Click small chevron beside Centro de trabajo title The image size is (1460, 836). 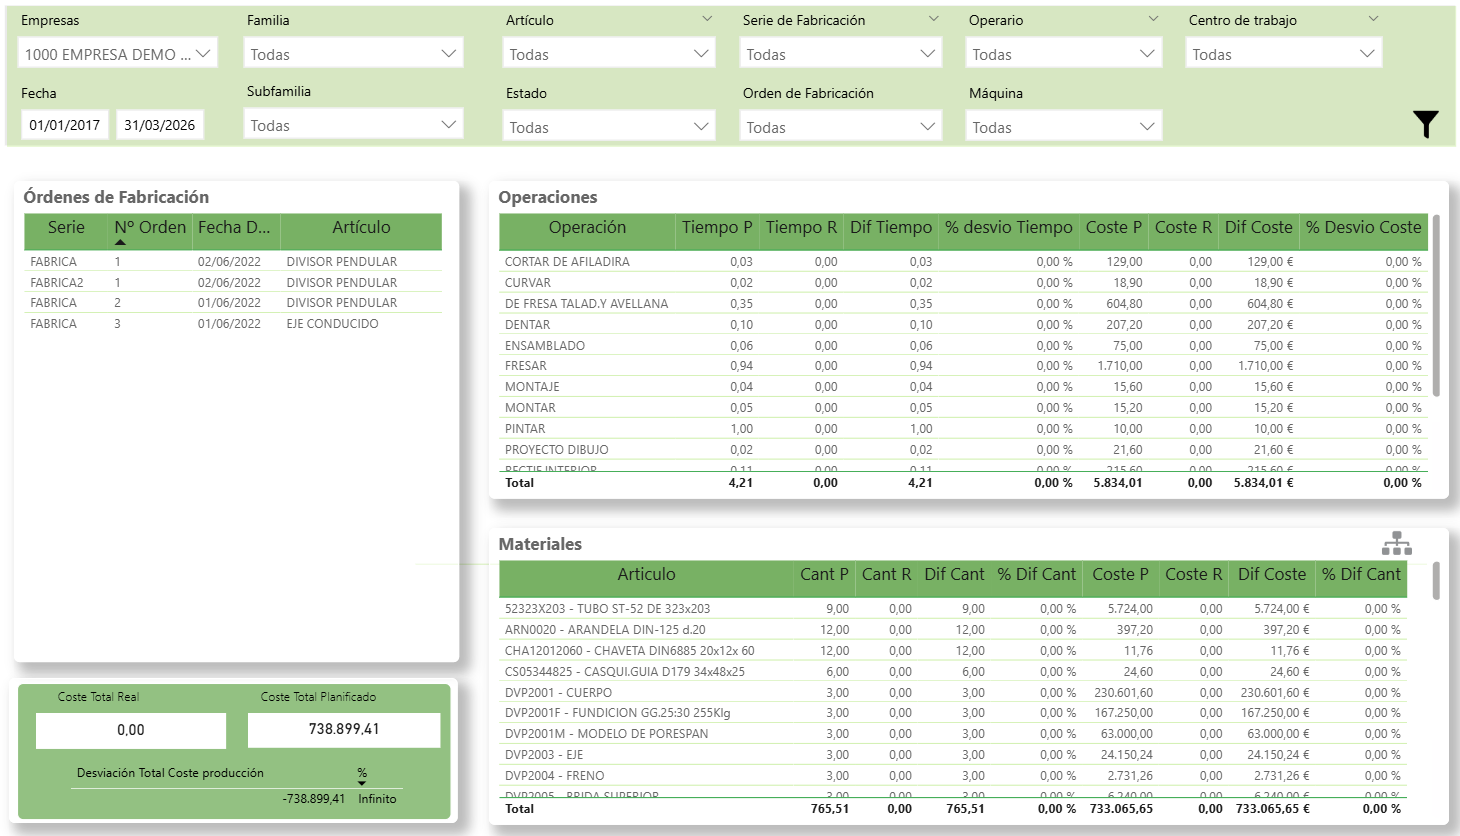point(1373,19)
